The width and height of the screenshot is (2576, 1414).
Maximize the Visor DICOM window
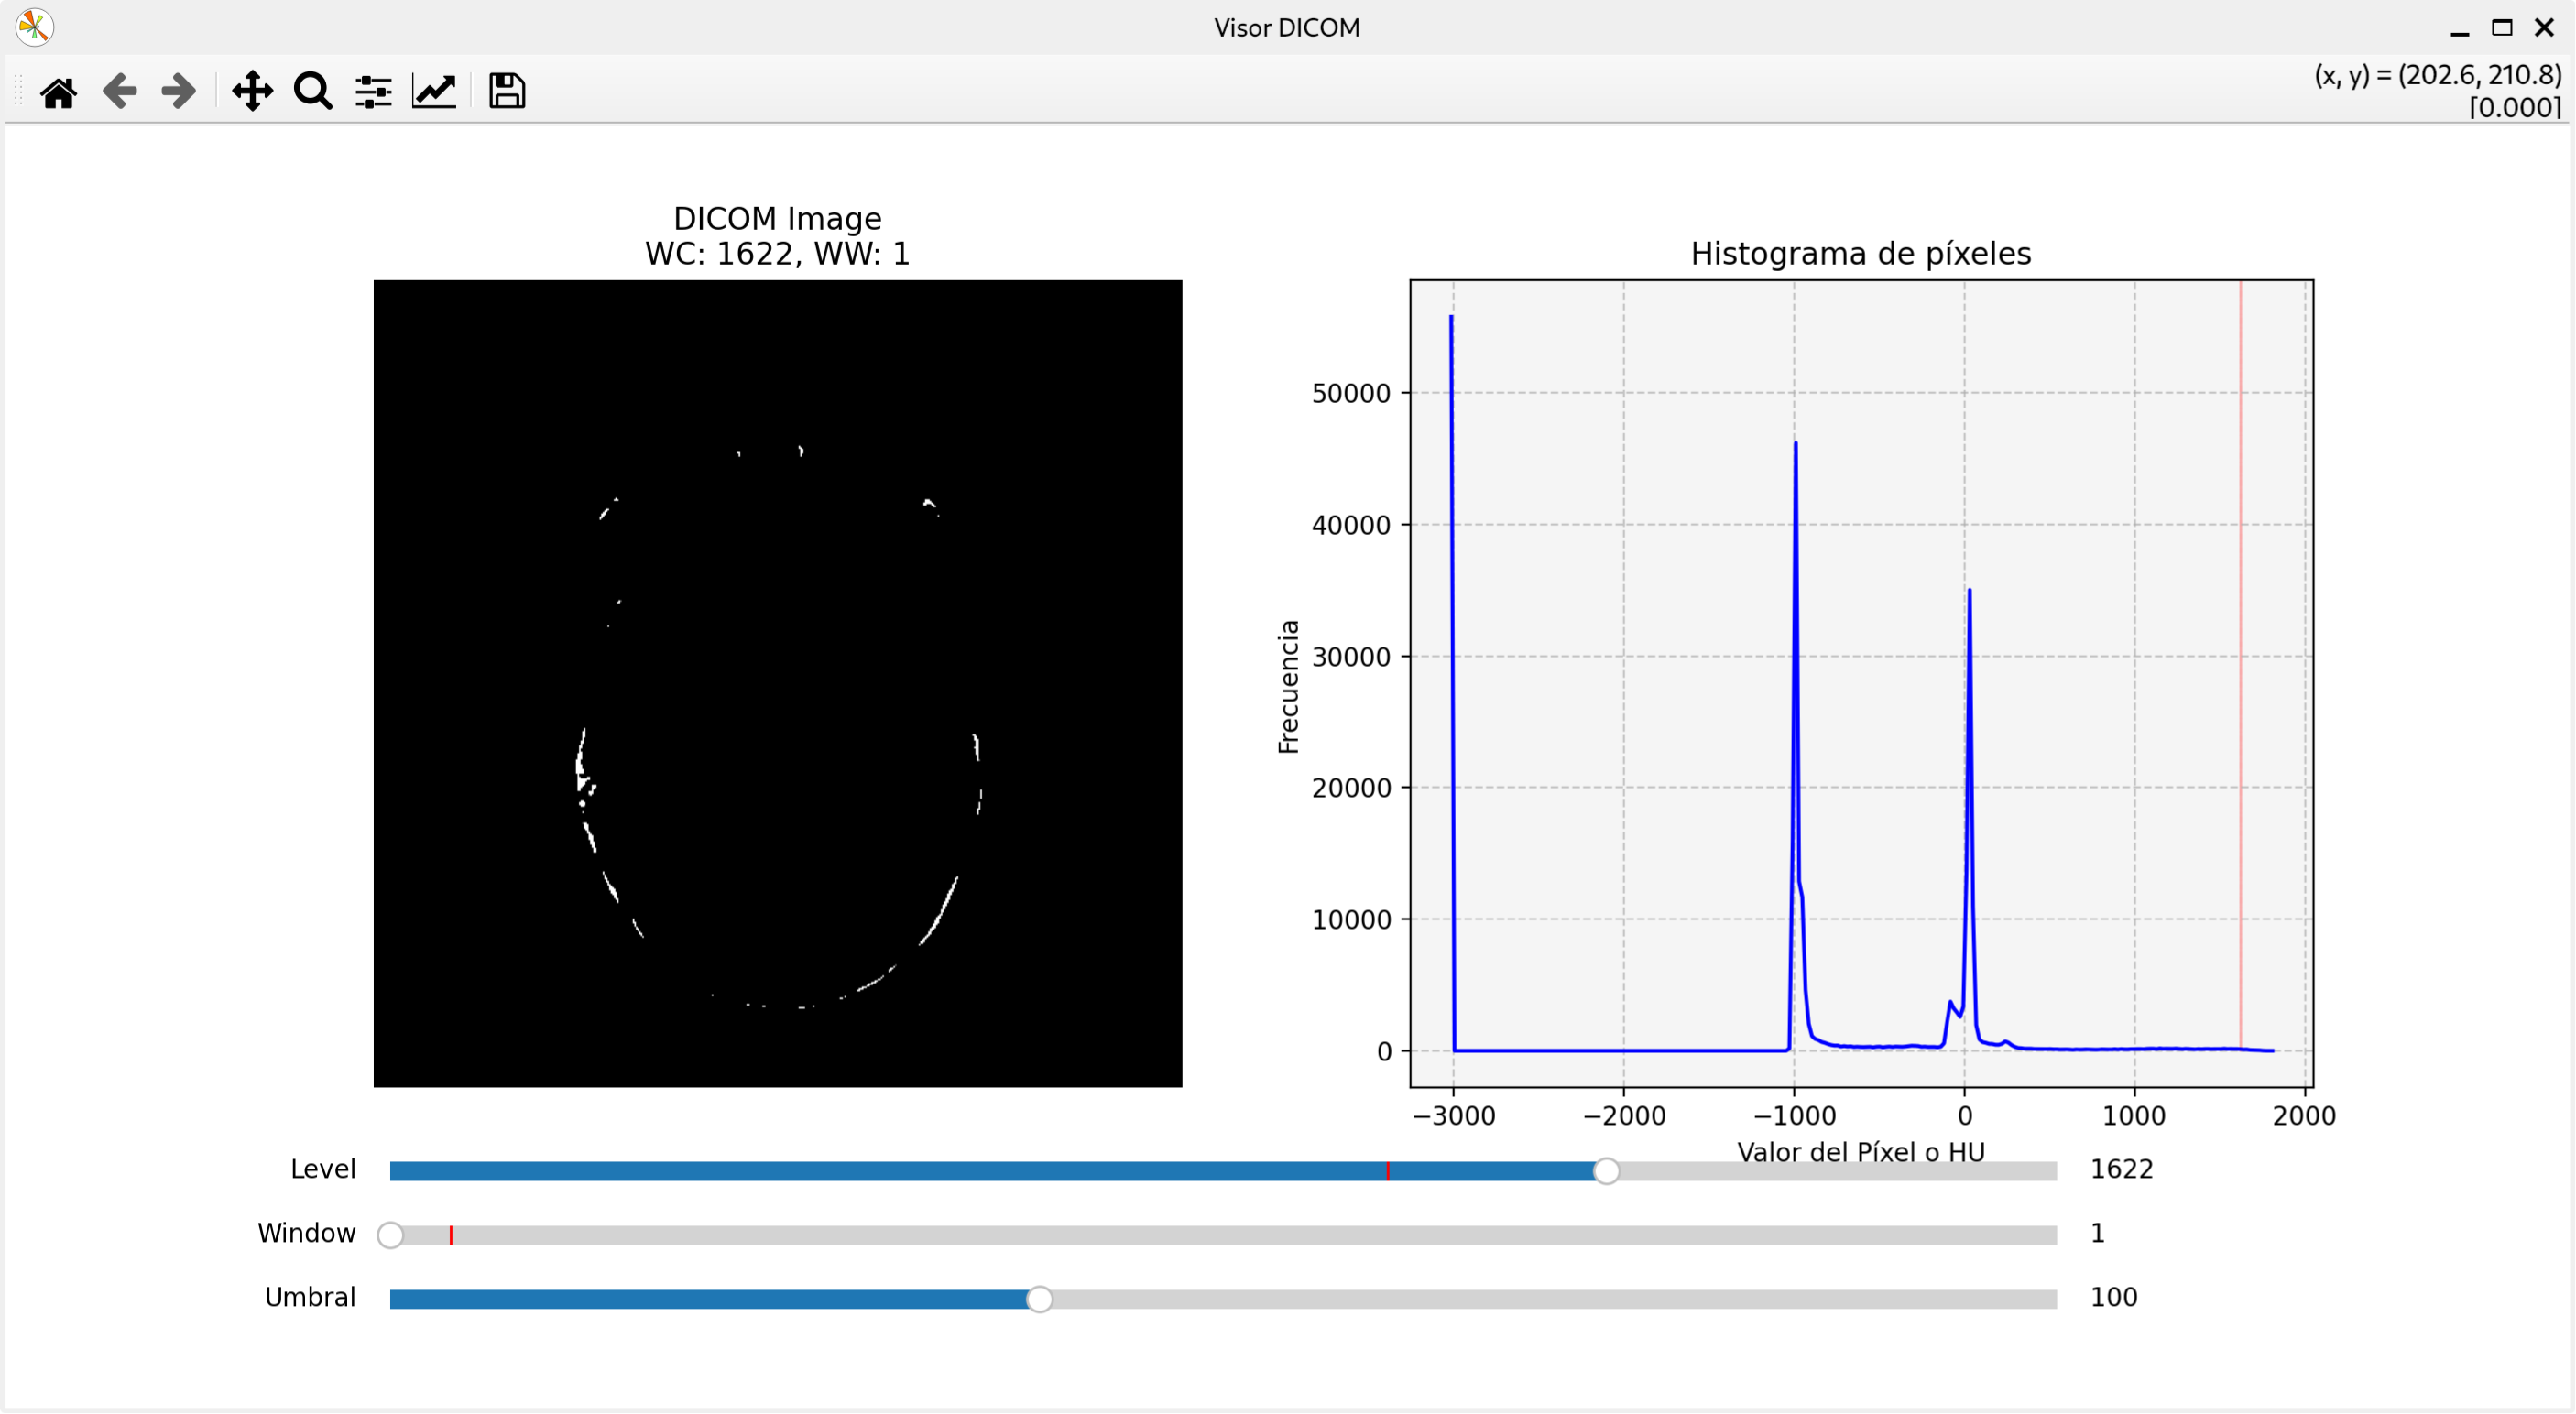(2502, 28)
